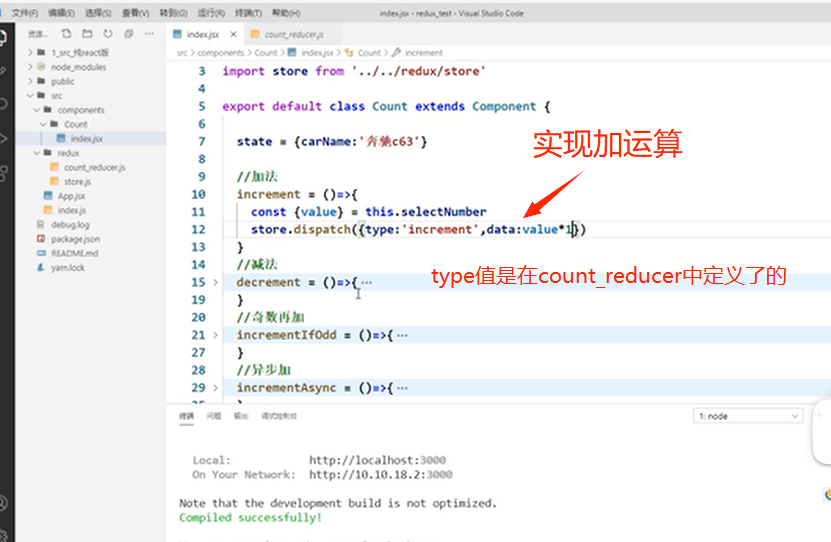The width and height of the screenshot is (831, 542).
Task: Expand the 1_src folder chevron
Action: click(30, 52)
